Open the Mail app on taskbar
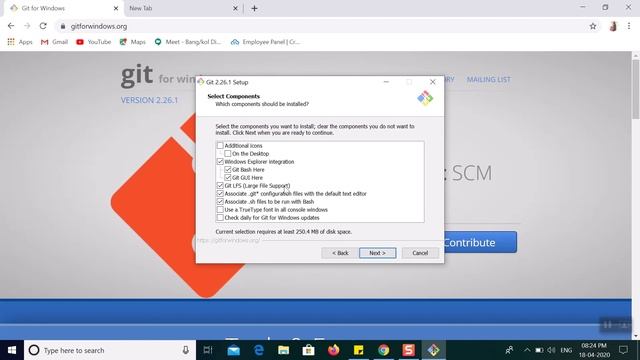 coord(233,350)
